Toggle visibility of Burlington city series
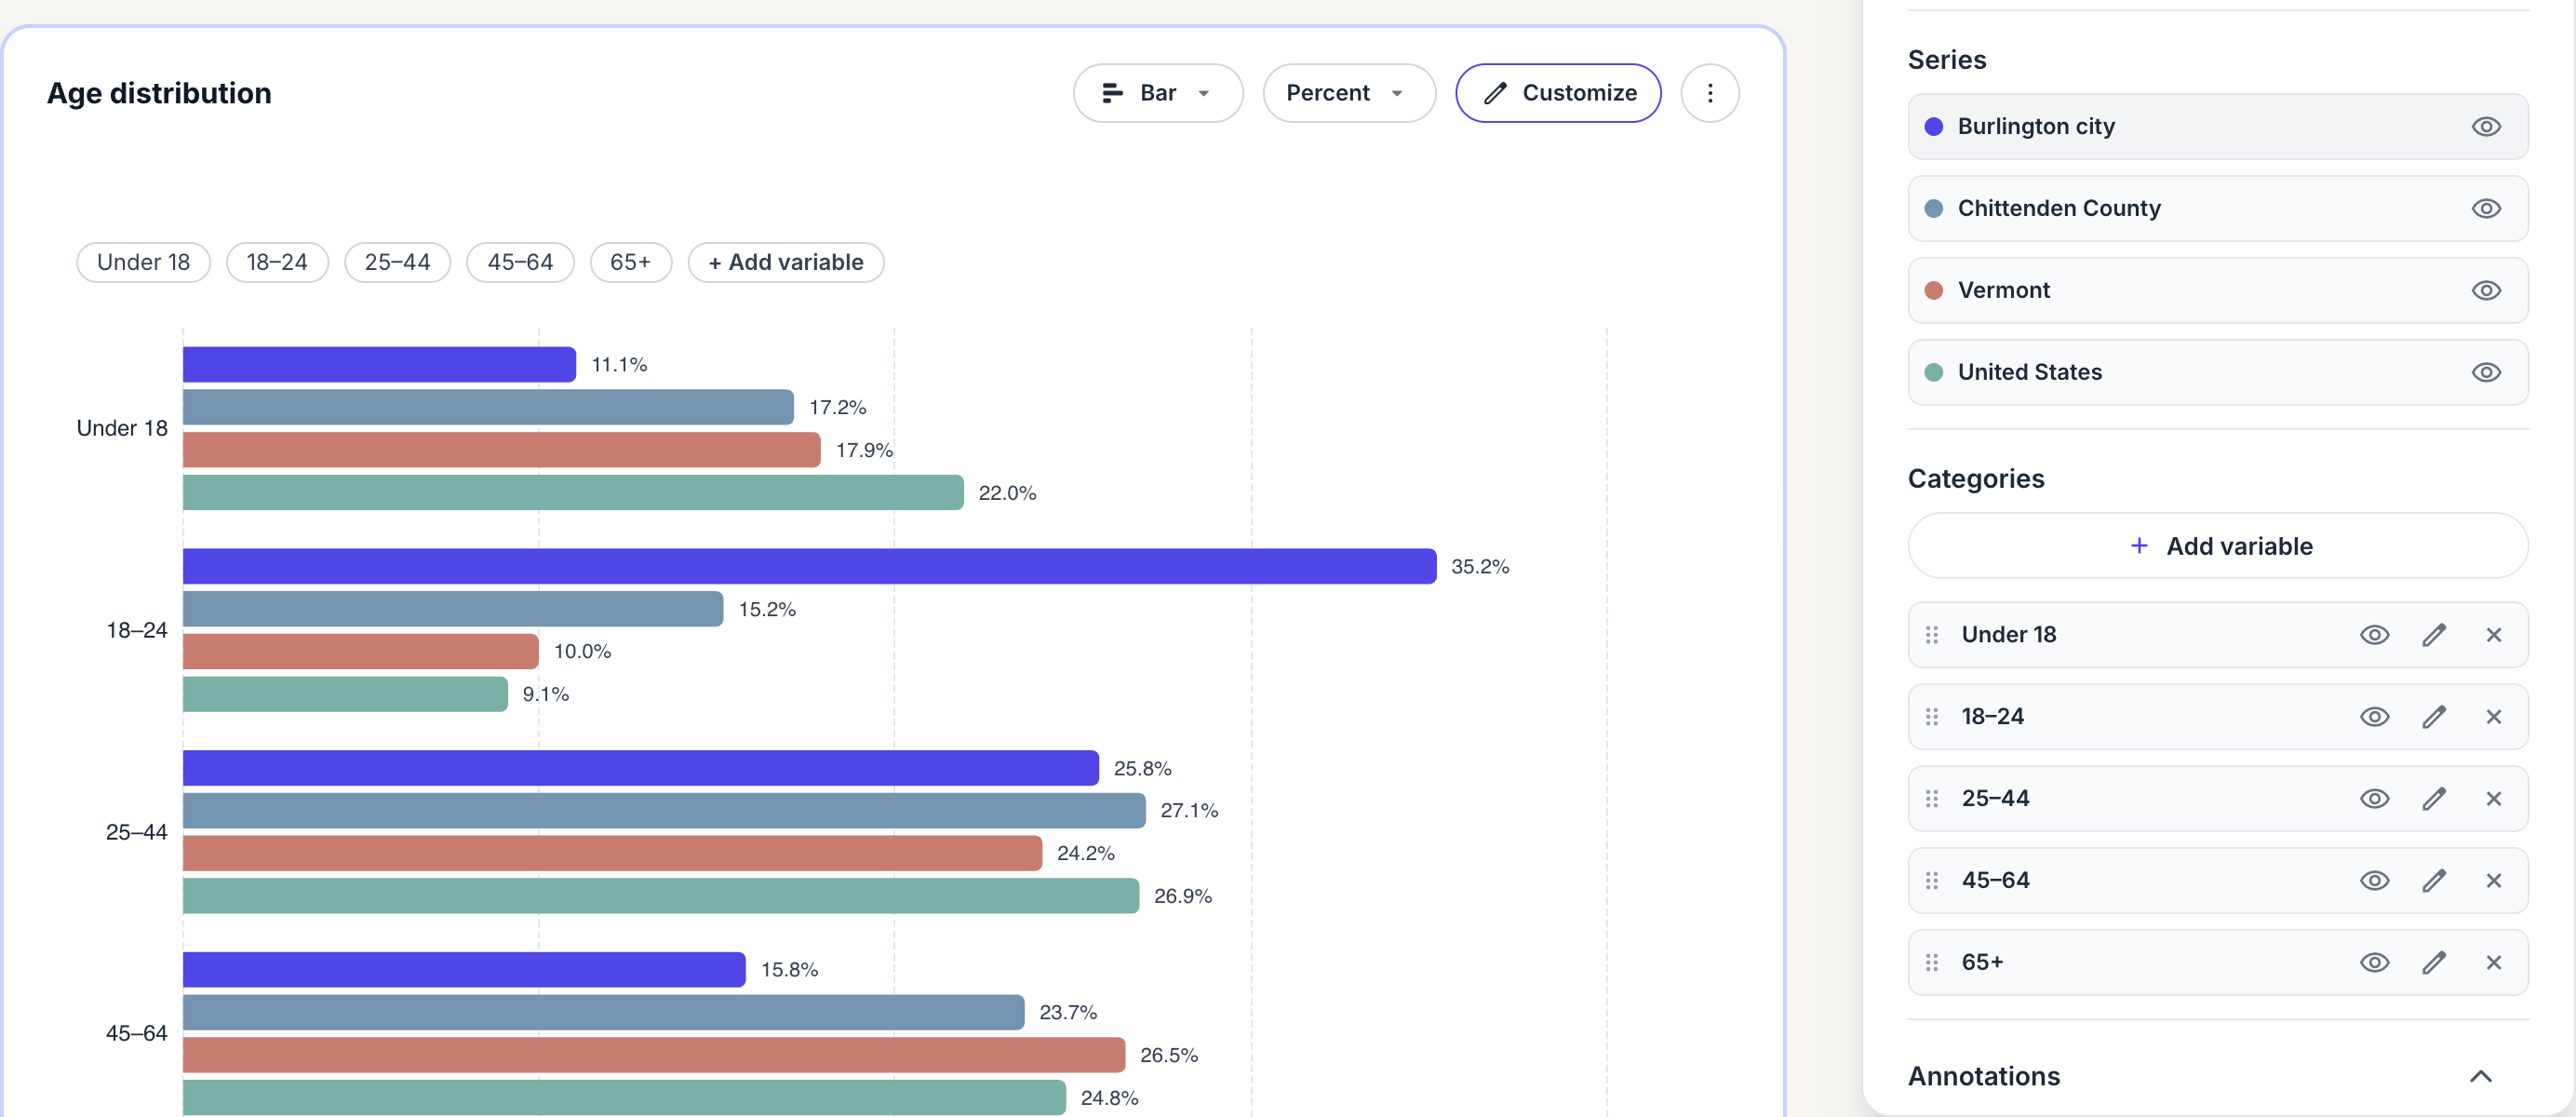This screenshot has height=1117, width=2576. coord(2486,127)
